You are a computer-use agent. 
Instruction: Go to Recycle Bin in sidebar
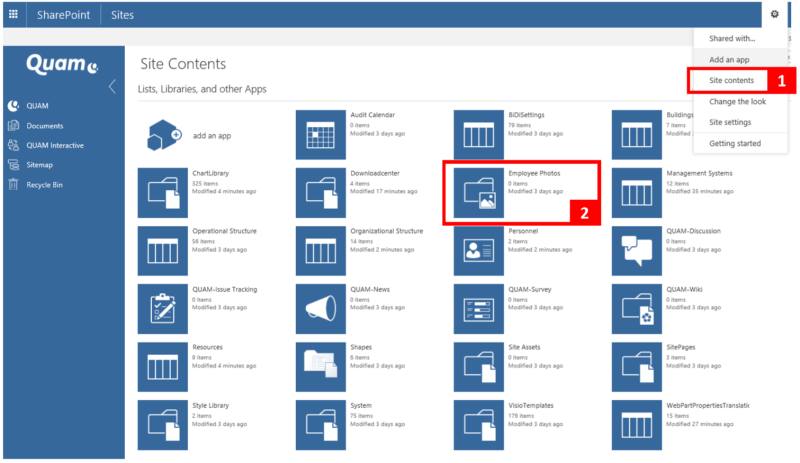pos(45,184)
